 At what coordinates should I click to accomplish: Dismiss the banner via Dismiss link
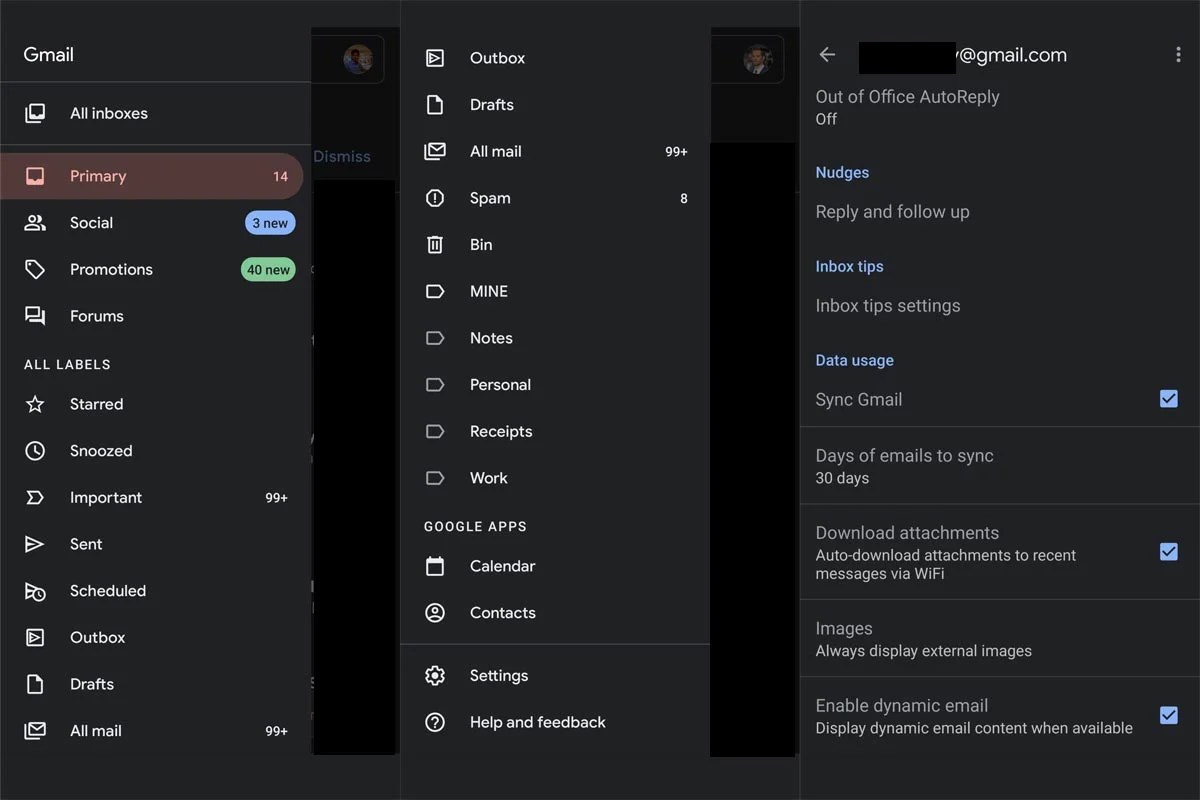coord(342,156)
